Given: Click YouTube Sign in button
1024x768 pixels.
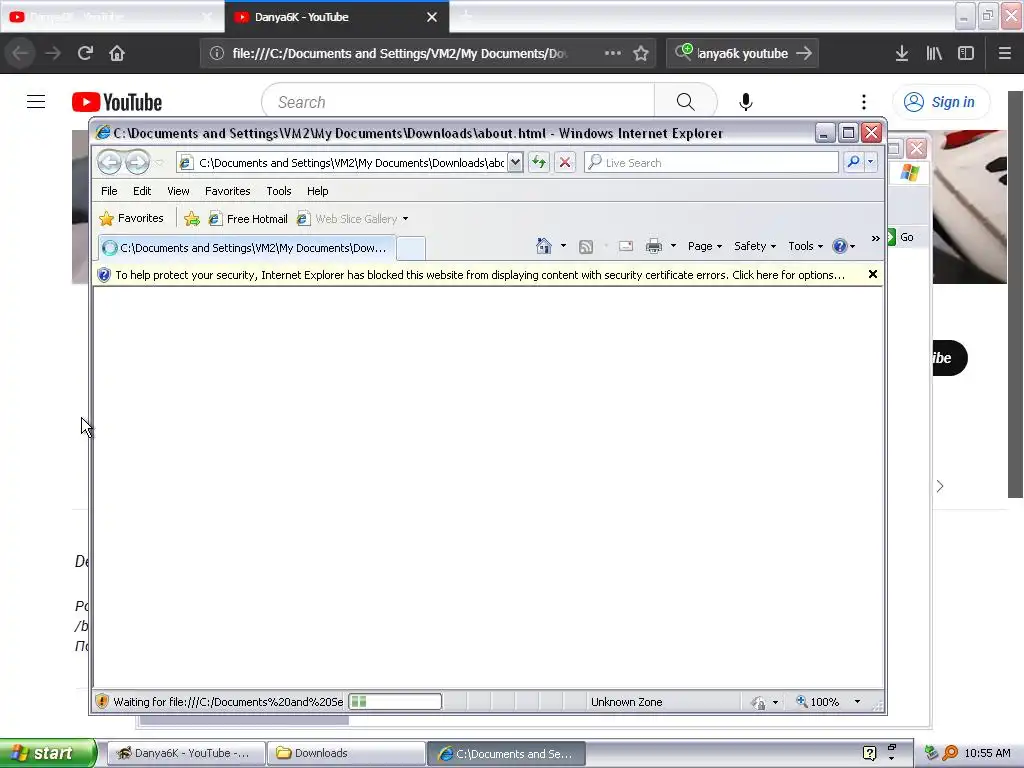Looking at the screenshot, I should click(x=940, y=102).
